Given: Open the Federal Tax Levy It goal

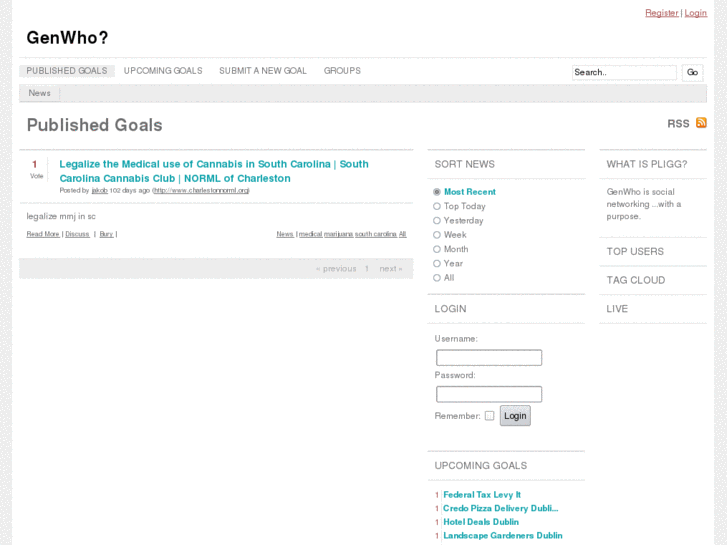Looking at the screenshot, I should tap(482, 494).
